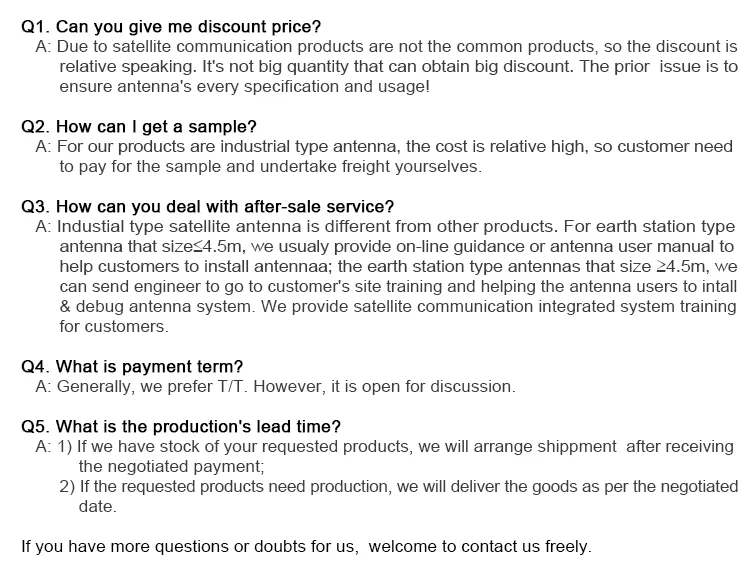The height and width of the screenshot is (573, 750).
Task: Click the line "ensure antenna's every specification and usage!"
Action: (245, 87)
